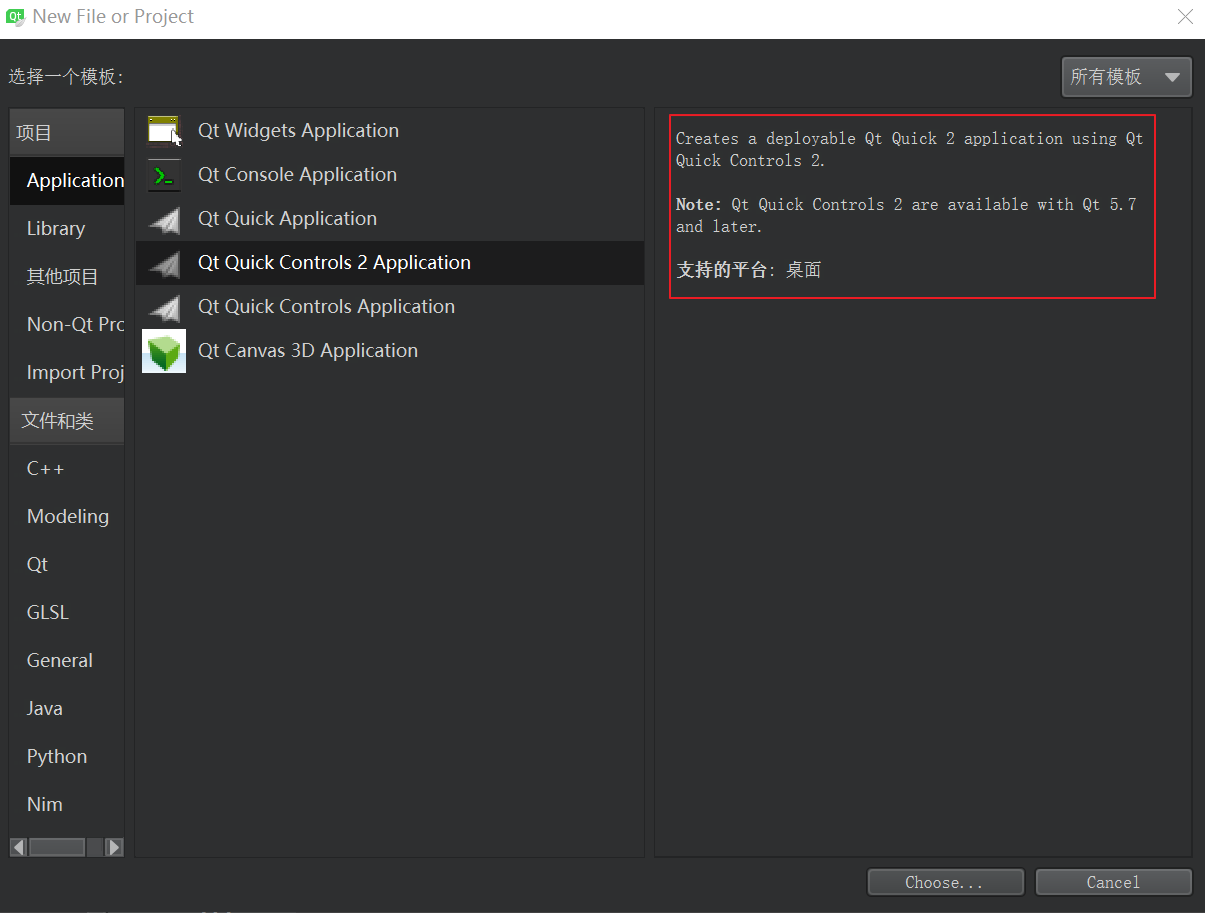Pick Qt Canvas 3D Application template
The width and height of the screenshot is (1205, 913).
click(390, 351)
